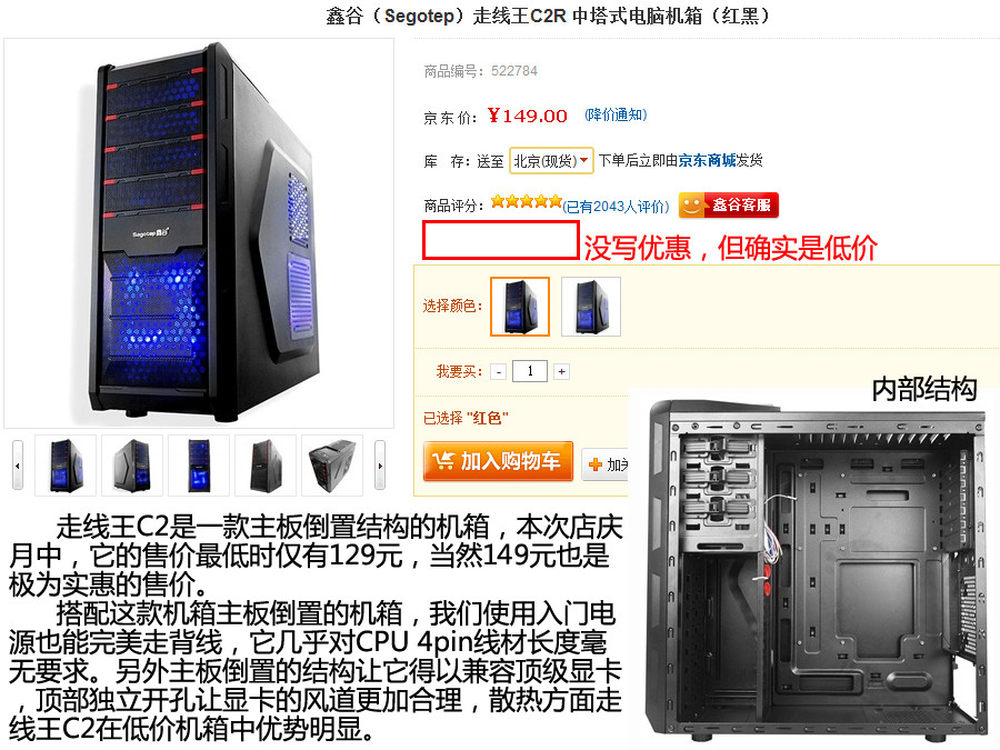Click the 降价通知 price alert link
The image size is (1000, 750).
click(x=615, y=115)
